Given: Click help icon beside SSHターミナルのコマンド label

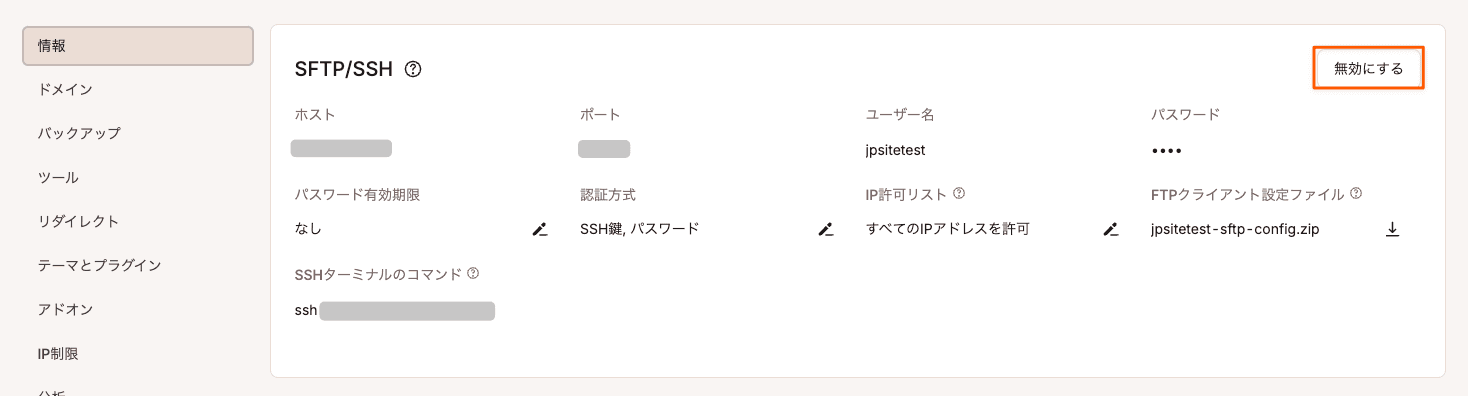Looking at the screenshot, I should coord(473,273).
